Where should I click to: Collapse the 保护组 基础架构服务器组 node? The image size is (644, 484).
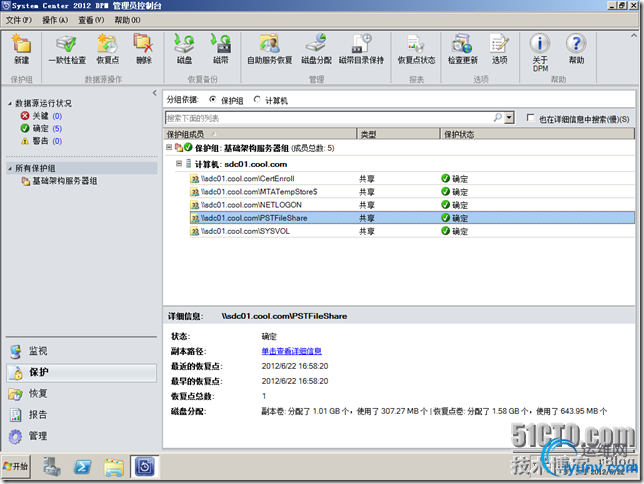tap(169, 147)
